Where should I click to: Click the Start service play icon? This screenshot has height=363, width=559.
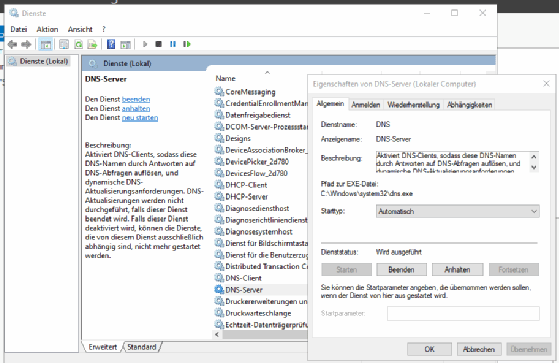pyautogui.click(x=145, y=44)
